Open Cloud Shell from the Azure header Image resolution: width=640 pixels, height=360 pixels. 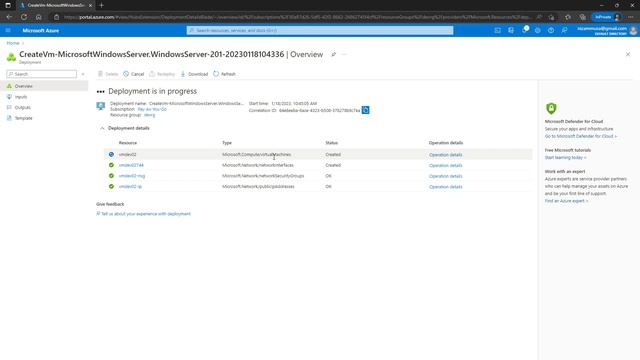[x=497, y=31]
